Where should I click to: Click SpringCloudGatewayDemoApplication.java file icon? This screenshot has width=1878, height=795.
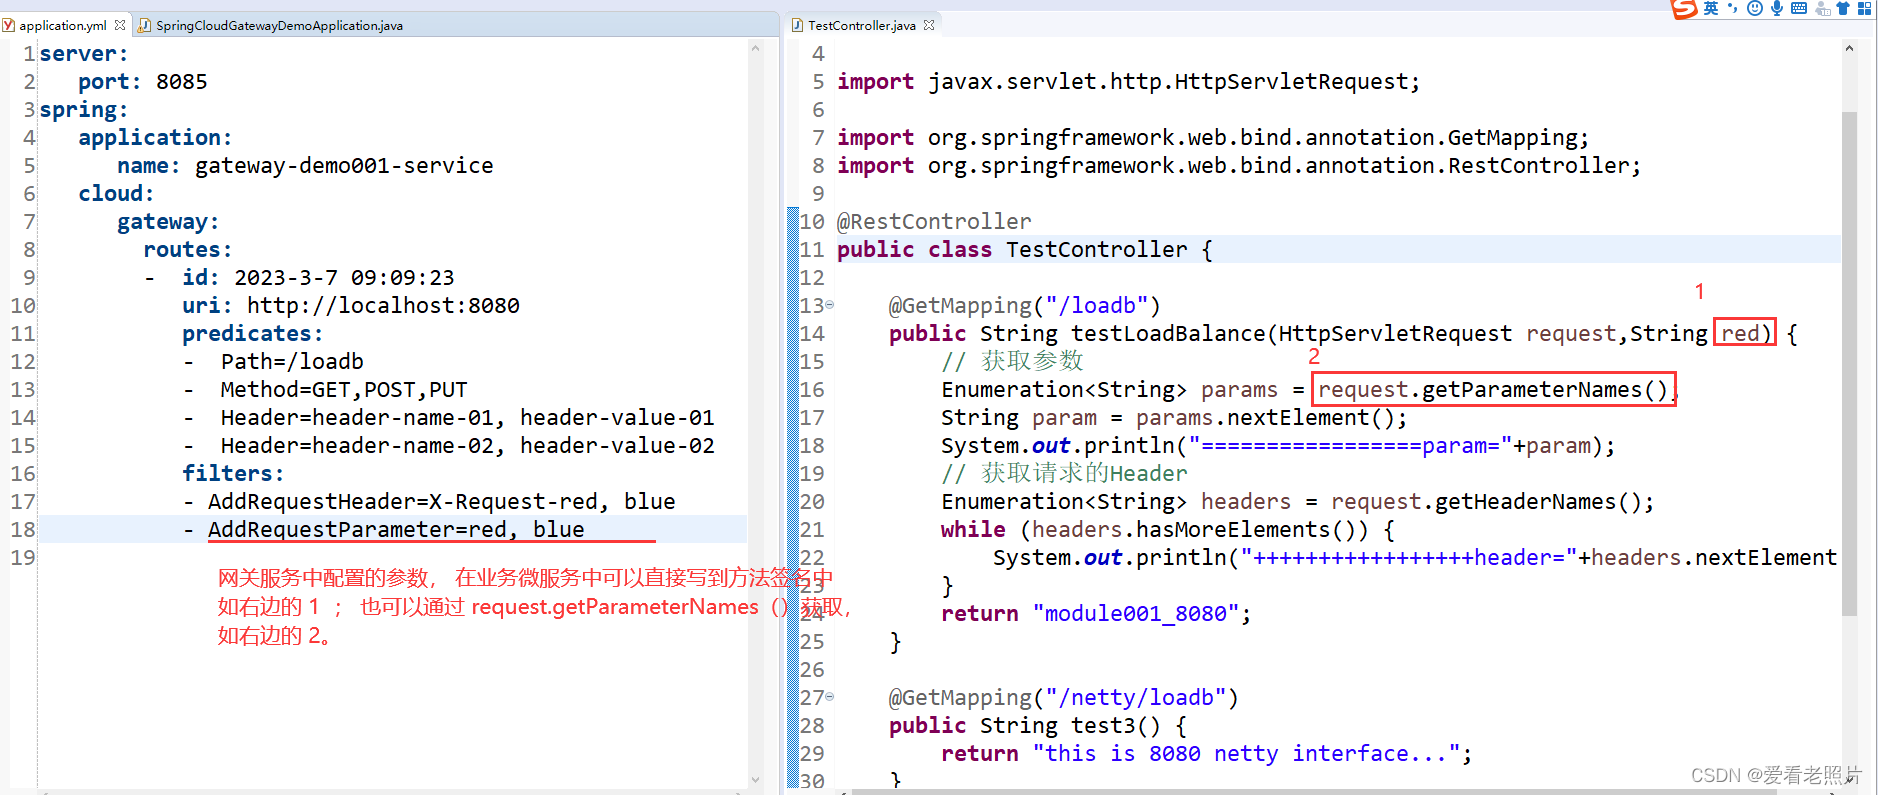(145, 25)
